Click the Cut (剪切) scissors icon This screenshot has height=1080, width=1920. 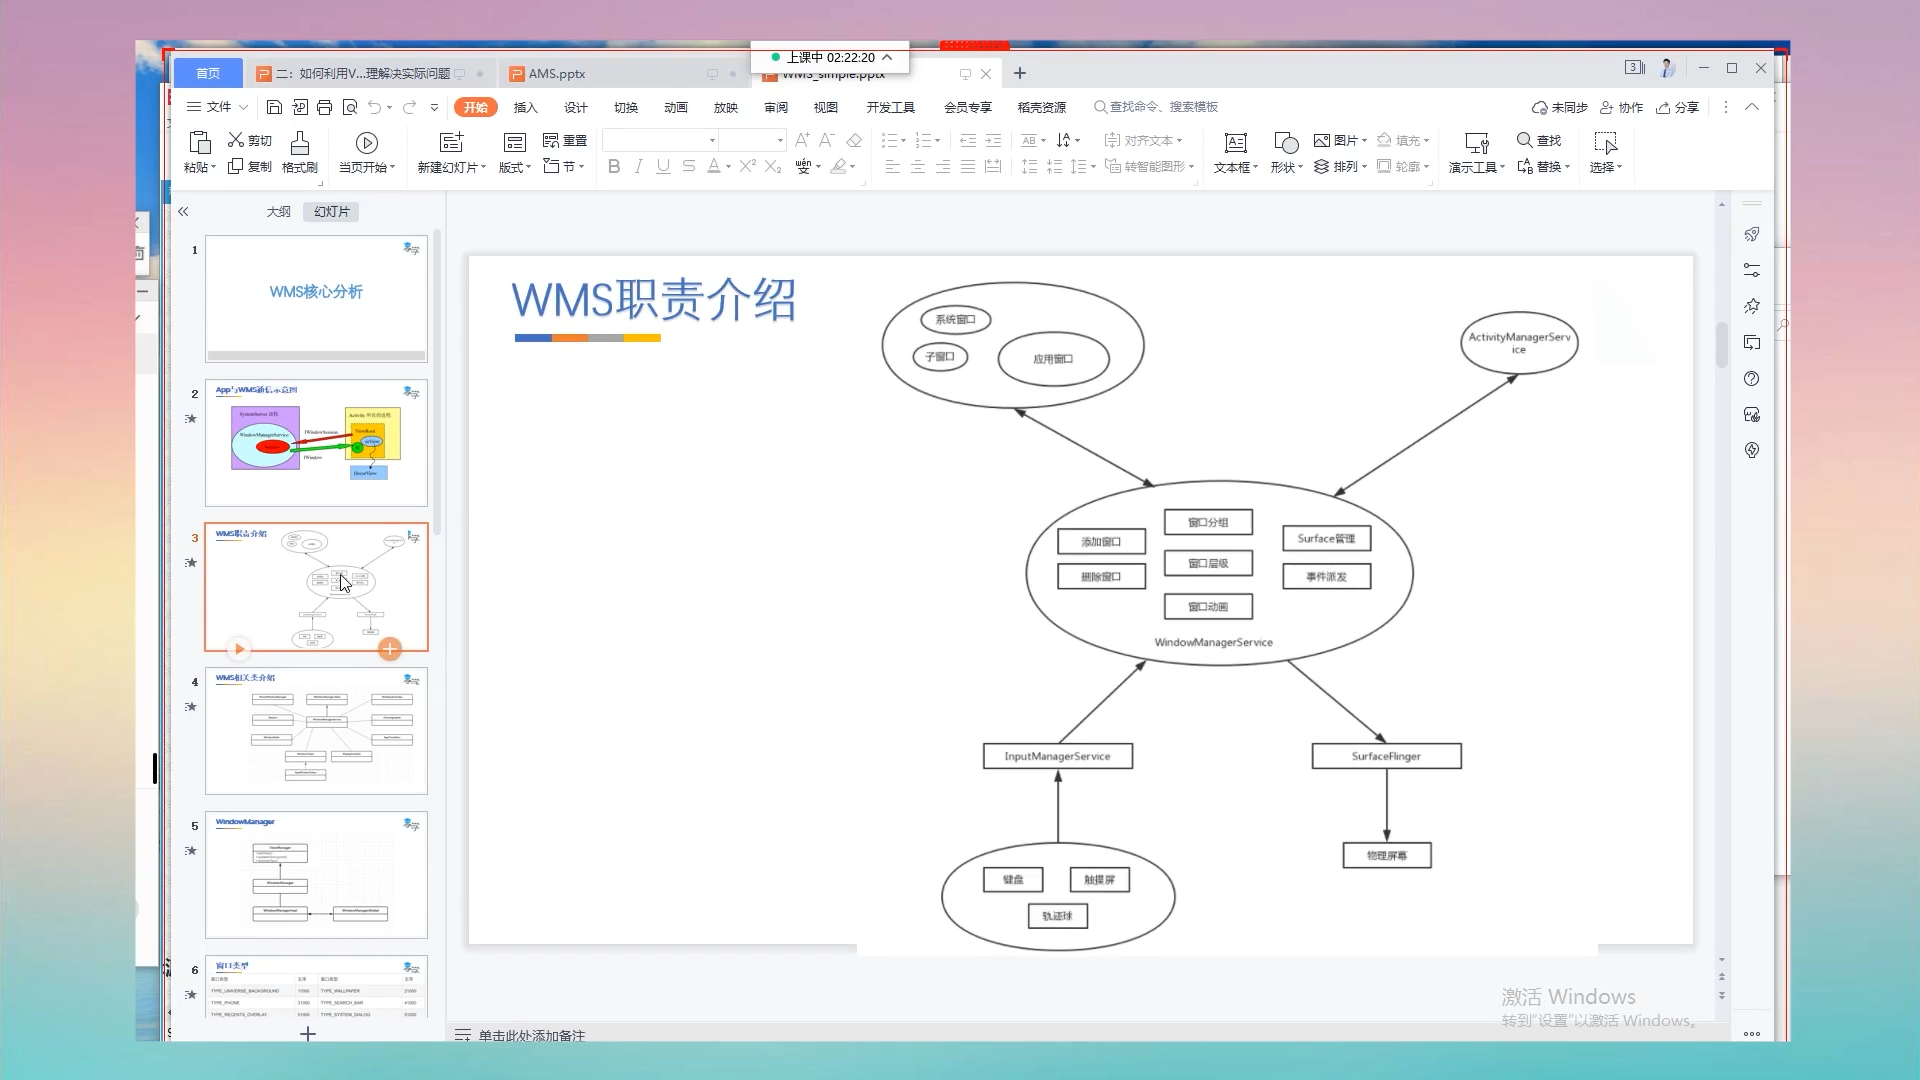click(236, 140)
